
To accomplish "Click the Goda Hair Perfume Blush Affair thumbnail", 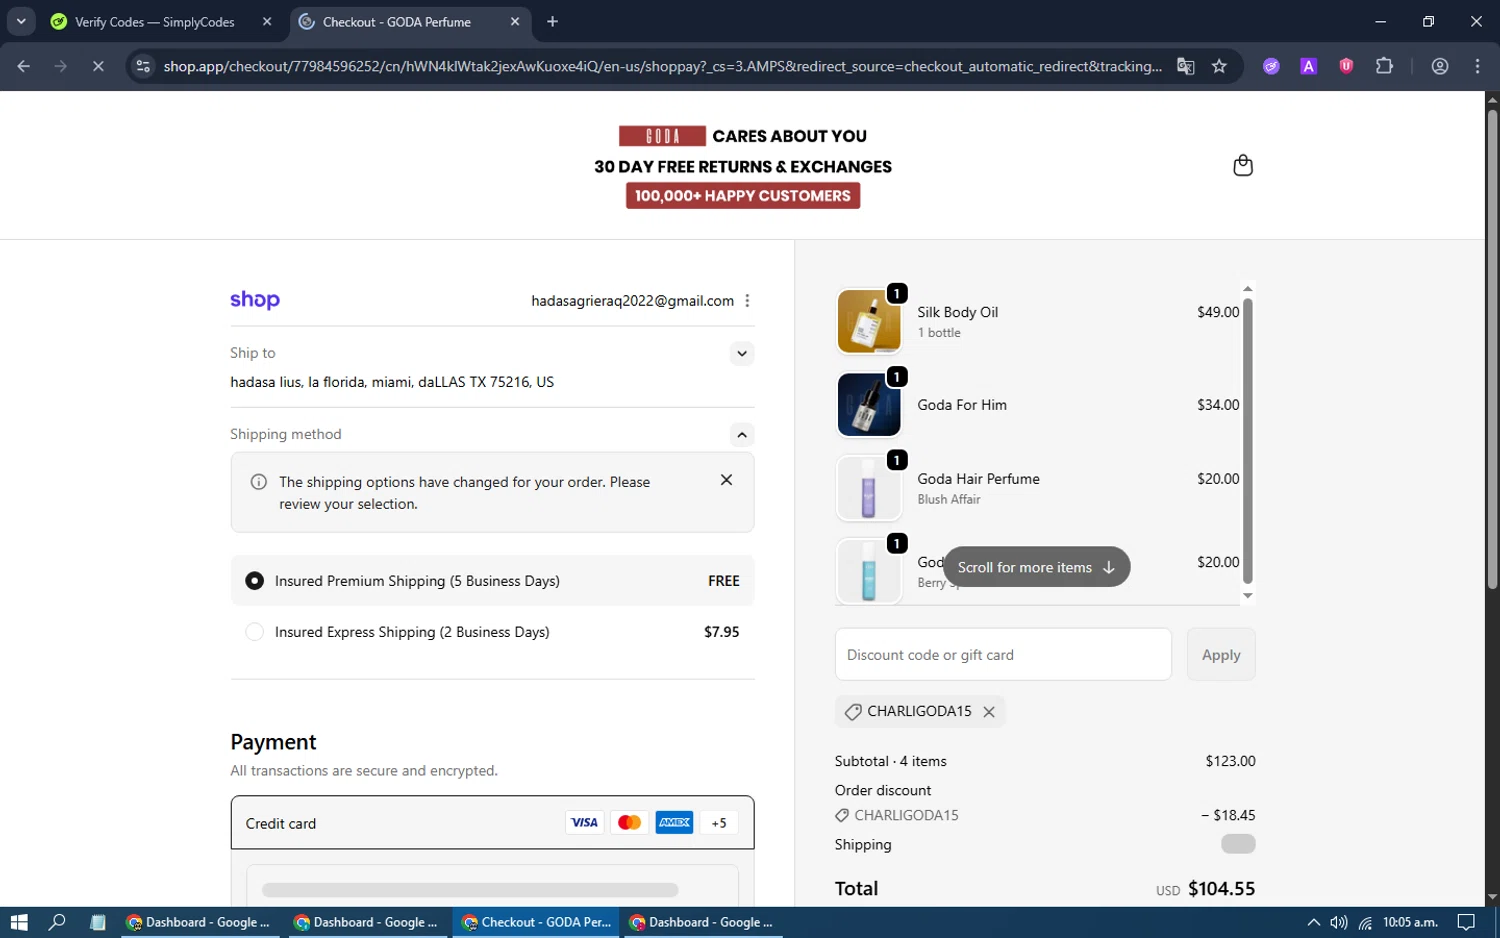I will (869, 488).
